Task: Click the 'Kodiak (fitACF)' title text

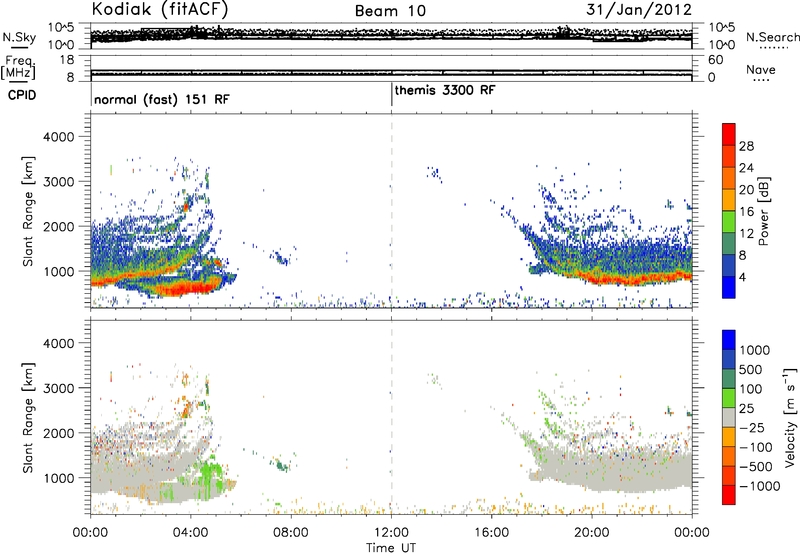Action: pyautogui.click(x=160, y=9)
